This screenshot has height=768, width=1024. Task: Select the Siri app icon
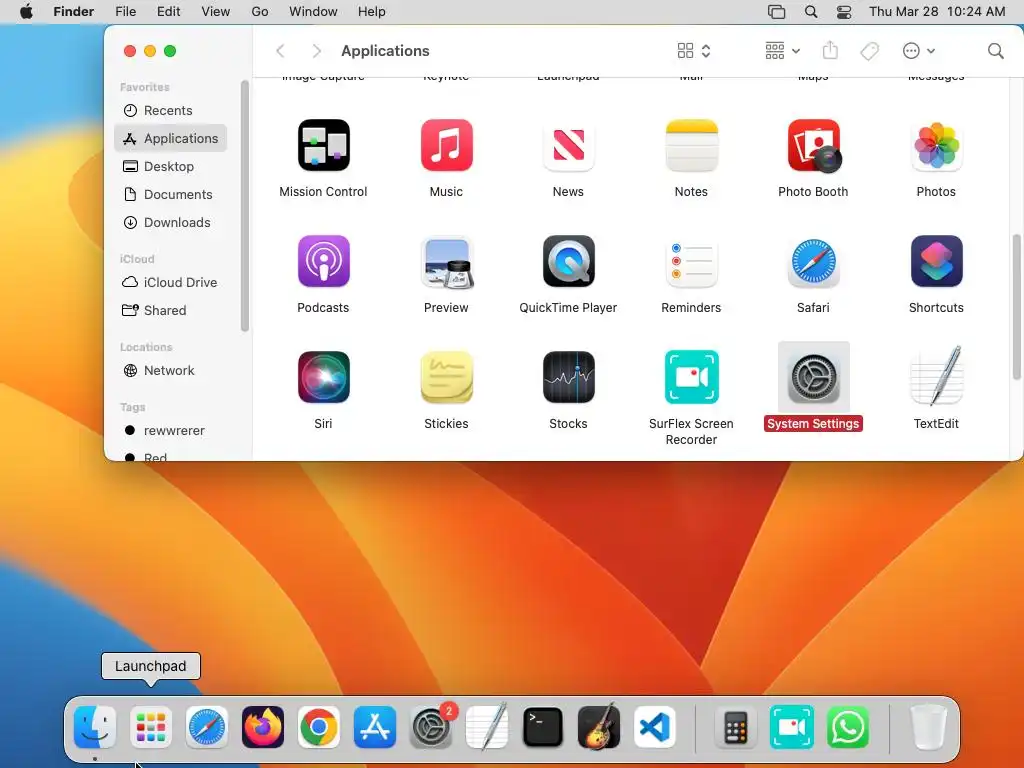tap(323, 377)
